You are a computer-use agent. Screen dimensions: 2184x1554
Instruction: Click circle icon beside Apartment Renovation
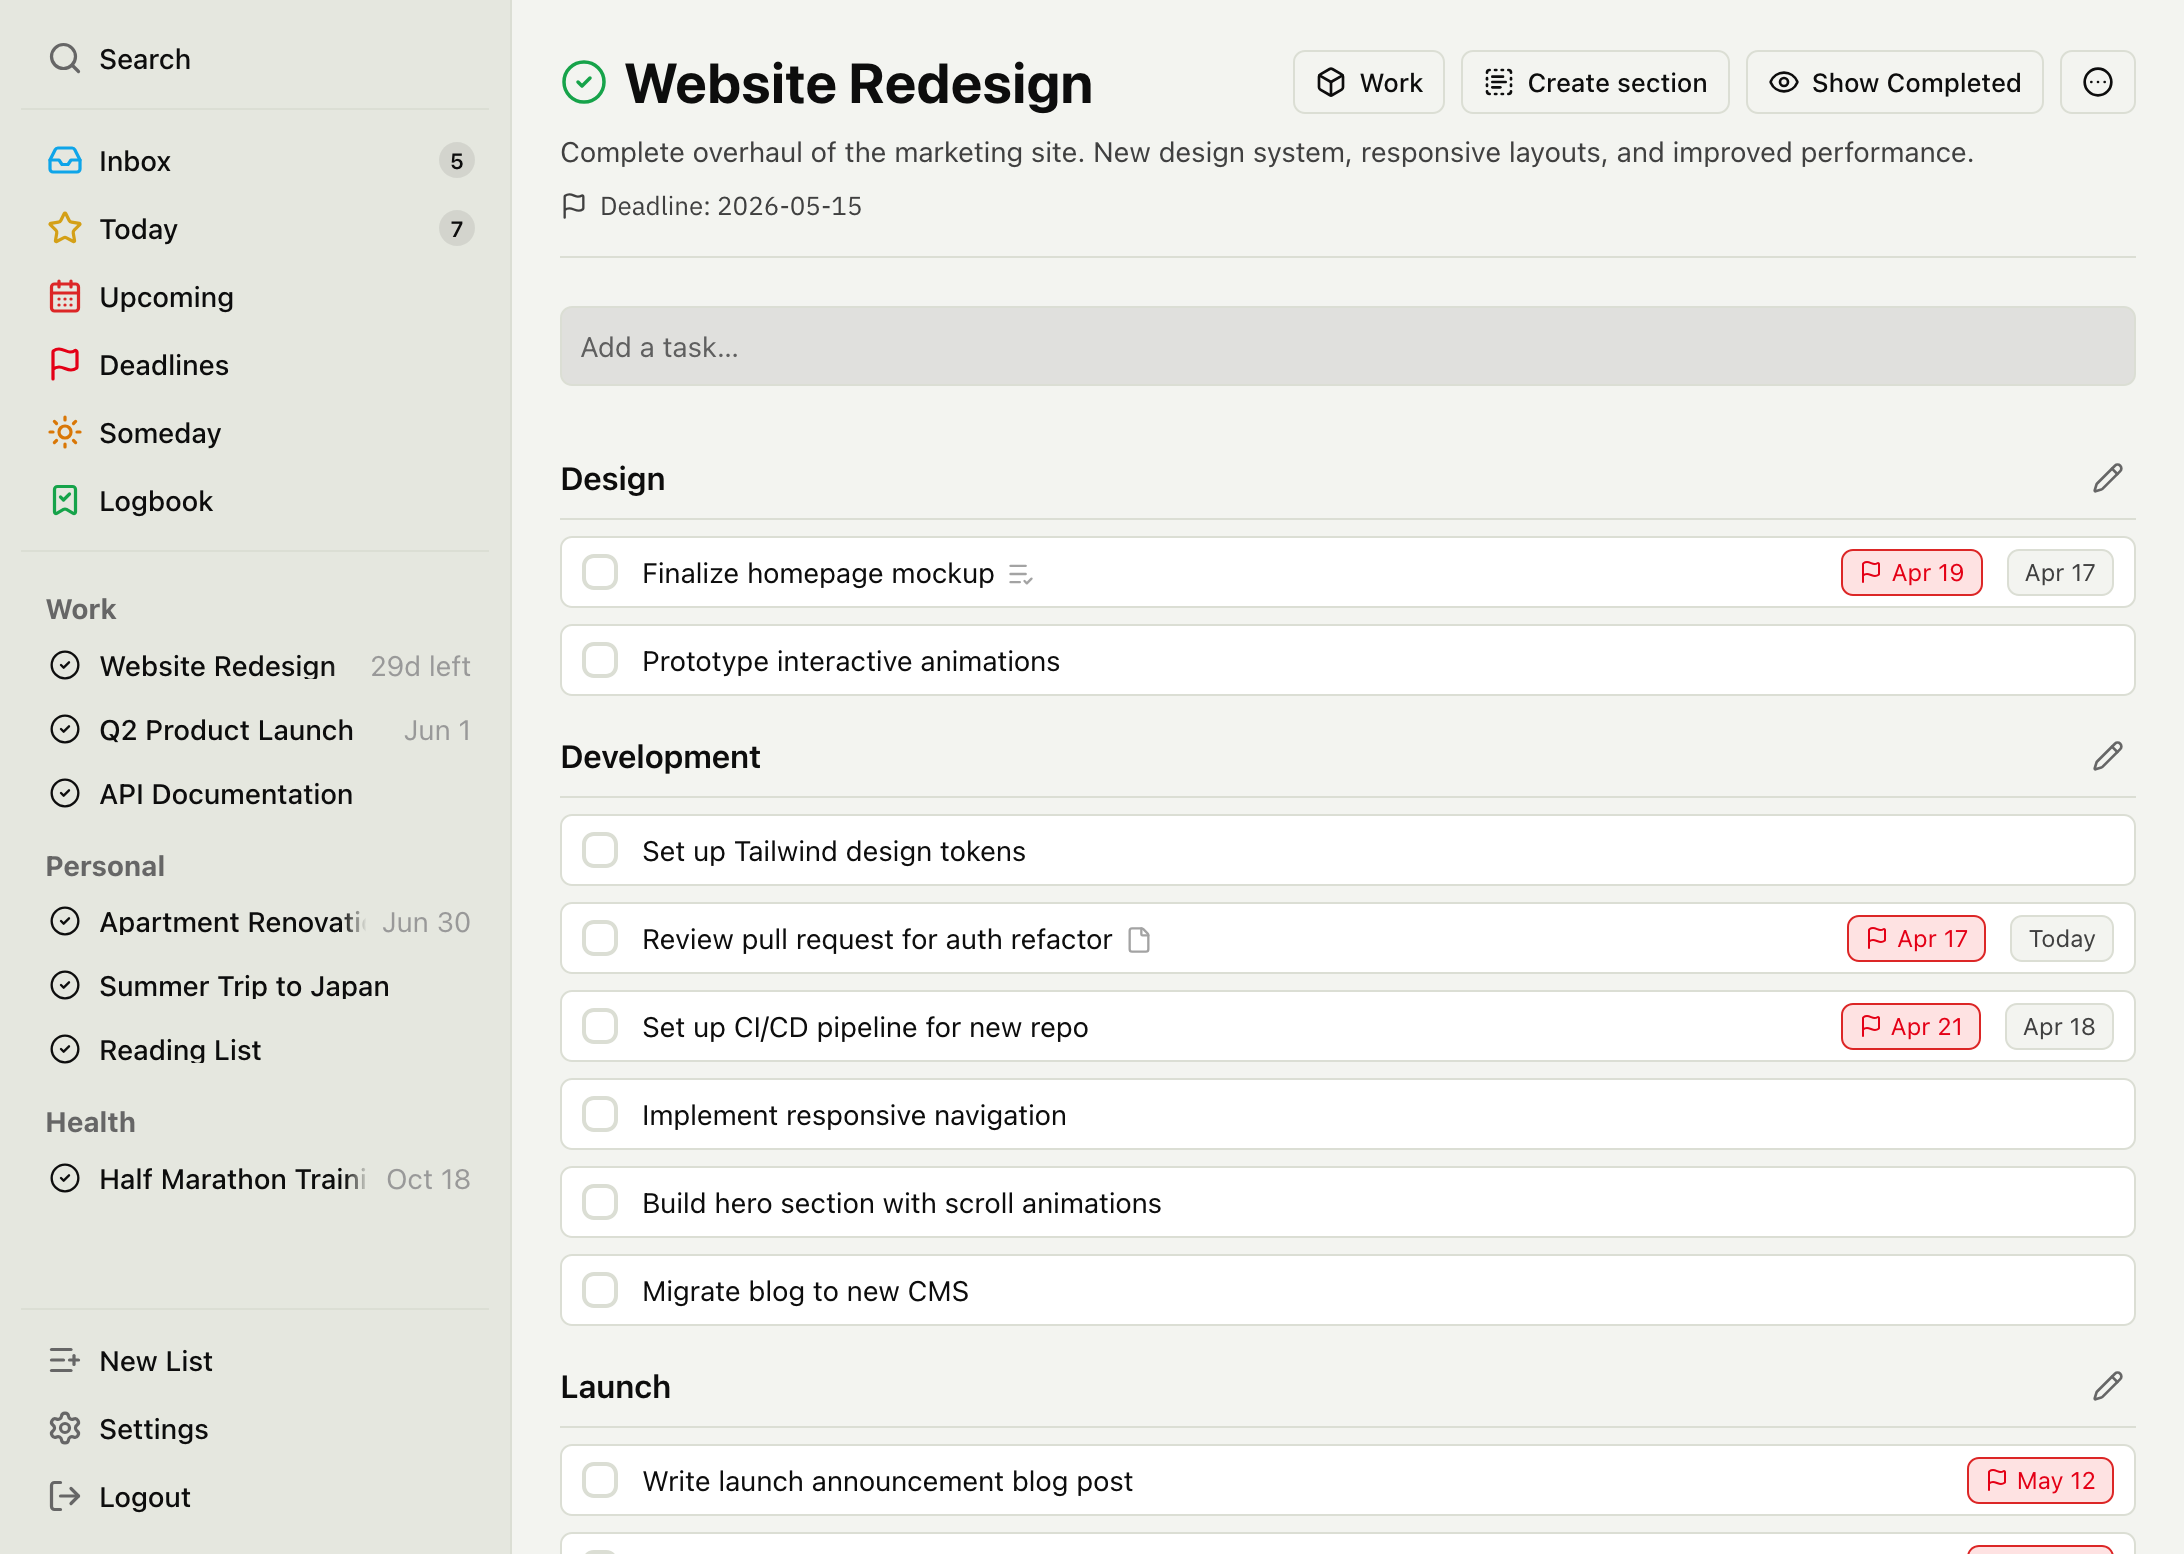(x=65, y=922)
